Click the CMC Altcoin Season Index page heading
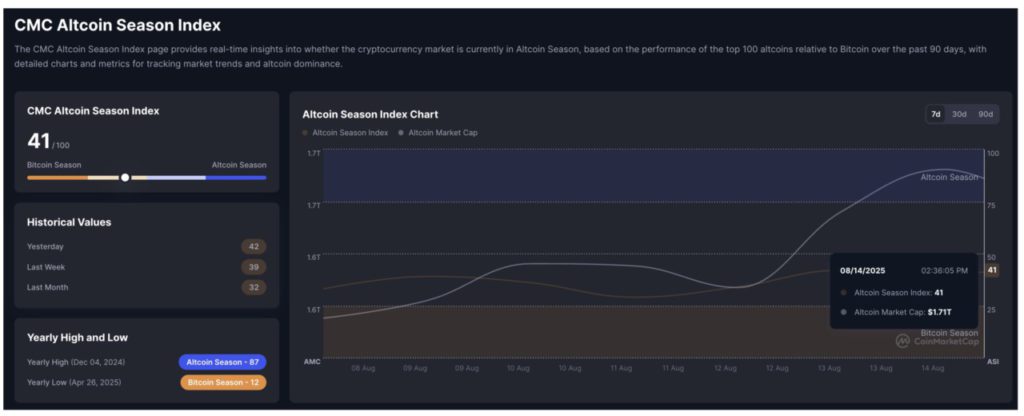 point(118,25)
